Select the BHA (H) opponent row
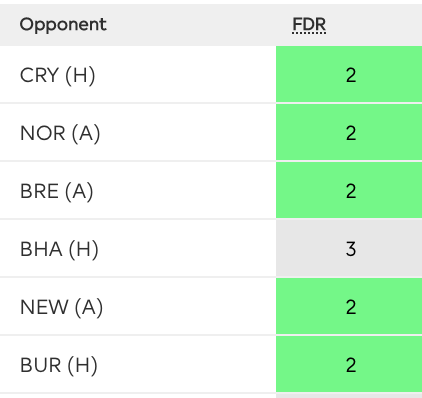This screenshot has height=398, width=422. 211,249
